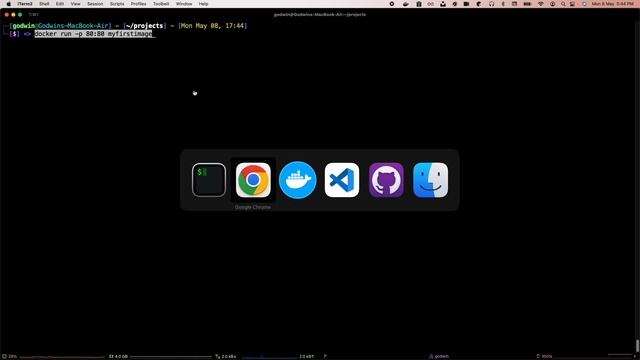
Task: Click the iTerm window title text
Action: click(320, 14)
